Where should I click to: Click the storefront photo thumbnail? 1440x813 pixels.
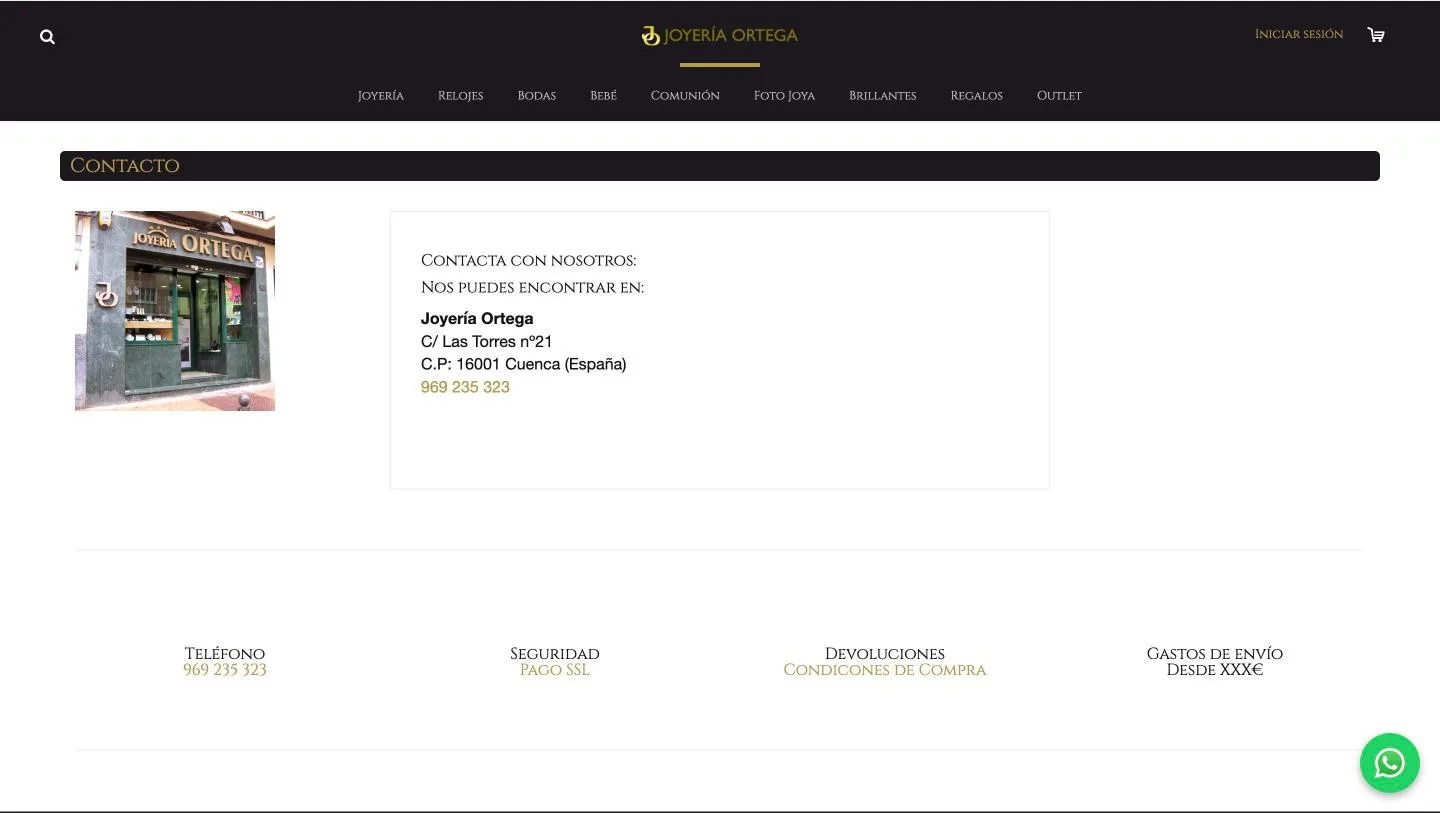175,311
